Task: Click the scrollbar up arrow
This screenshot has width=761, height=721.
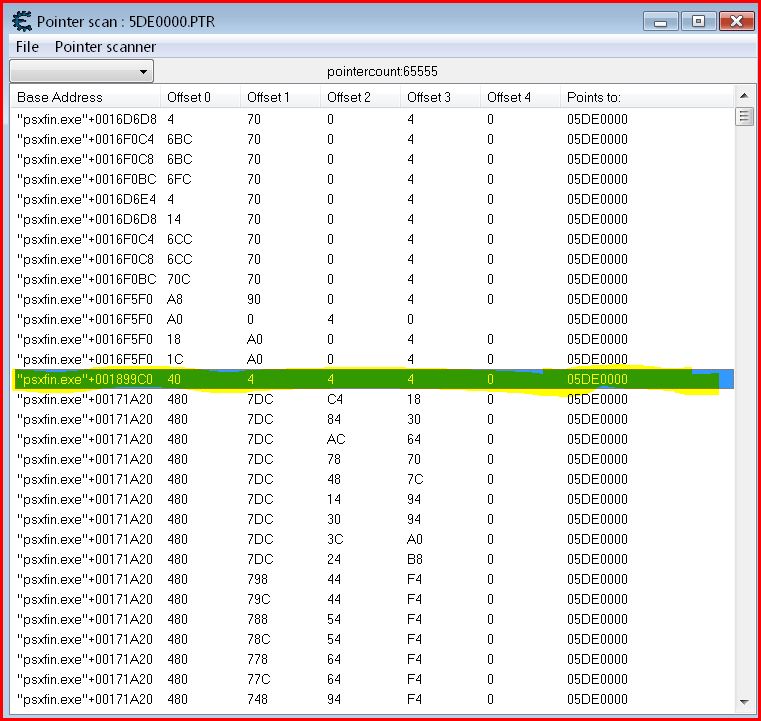Action: tap(743, 96)
